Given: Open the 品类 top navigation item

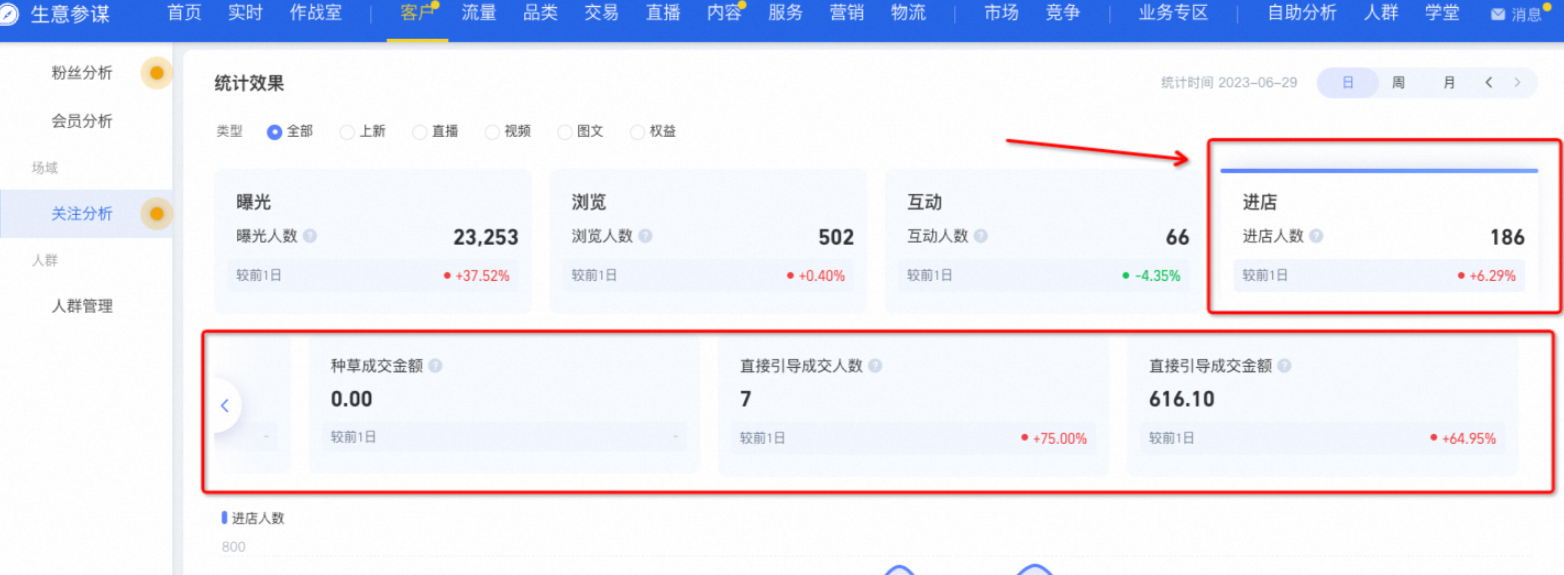Looking at the screenshot, I should 540,14.
